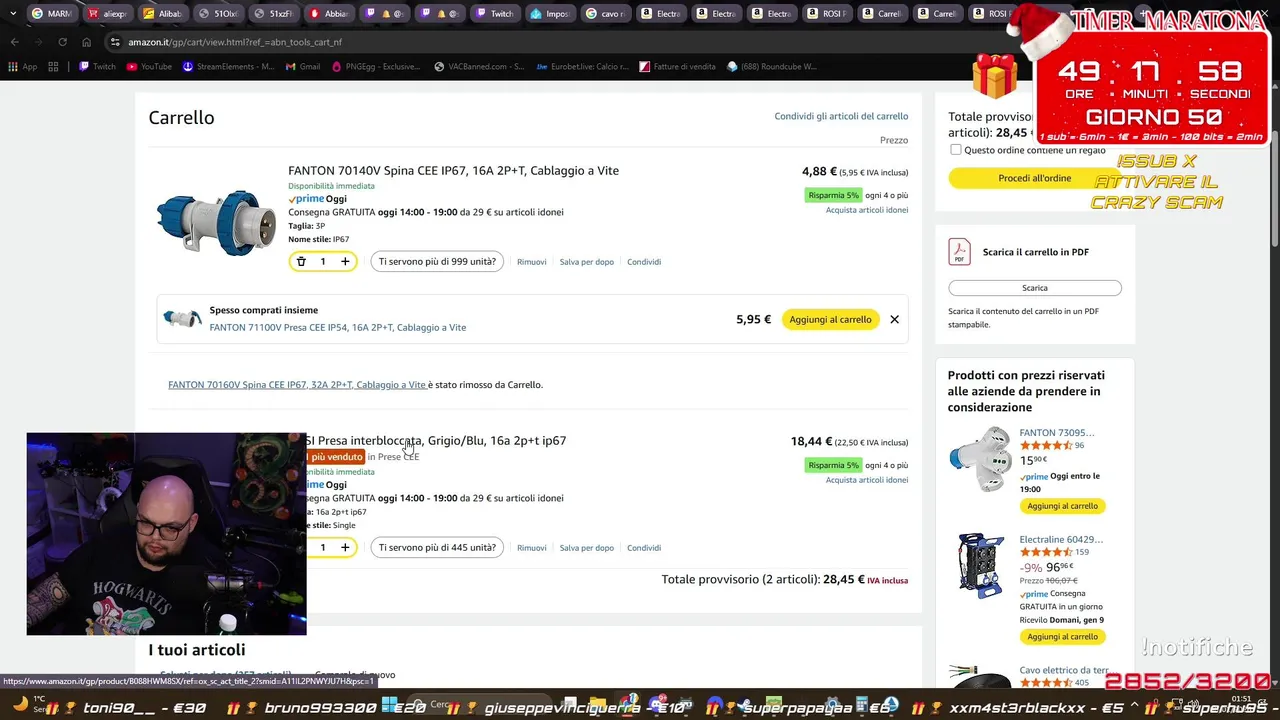The height and width of the screenshot is (720, 1280).
Task: Open the StreamElements bookmark
Action: click(x=228, y=67)
